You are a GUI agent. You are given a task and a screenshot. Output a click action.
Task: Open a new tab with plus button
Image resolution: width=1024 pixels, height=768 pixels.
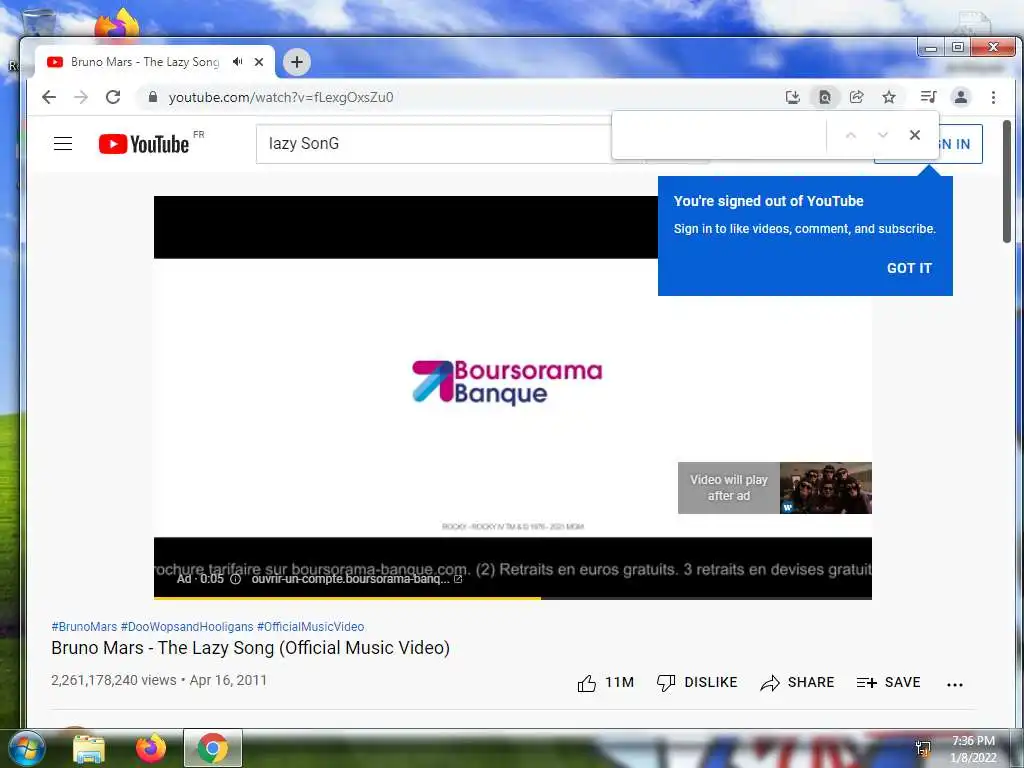point(296,62)
